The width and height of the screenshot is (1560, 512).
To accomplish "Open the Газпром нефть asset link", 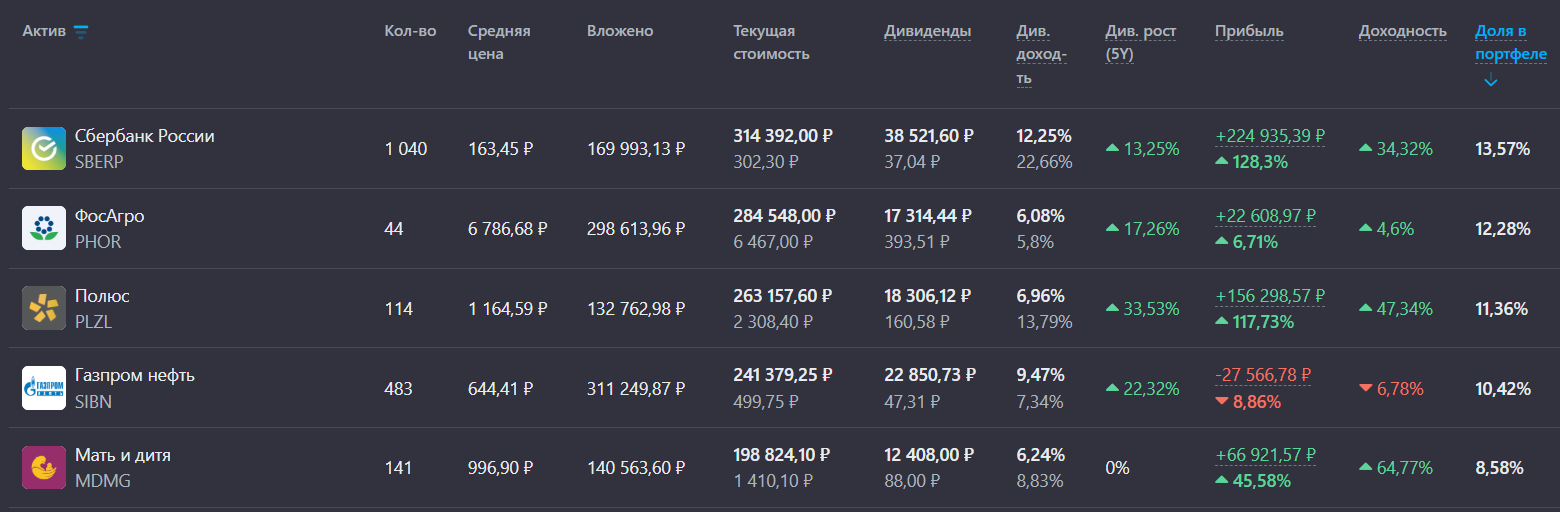I will 135,375.
